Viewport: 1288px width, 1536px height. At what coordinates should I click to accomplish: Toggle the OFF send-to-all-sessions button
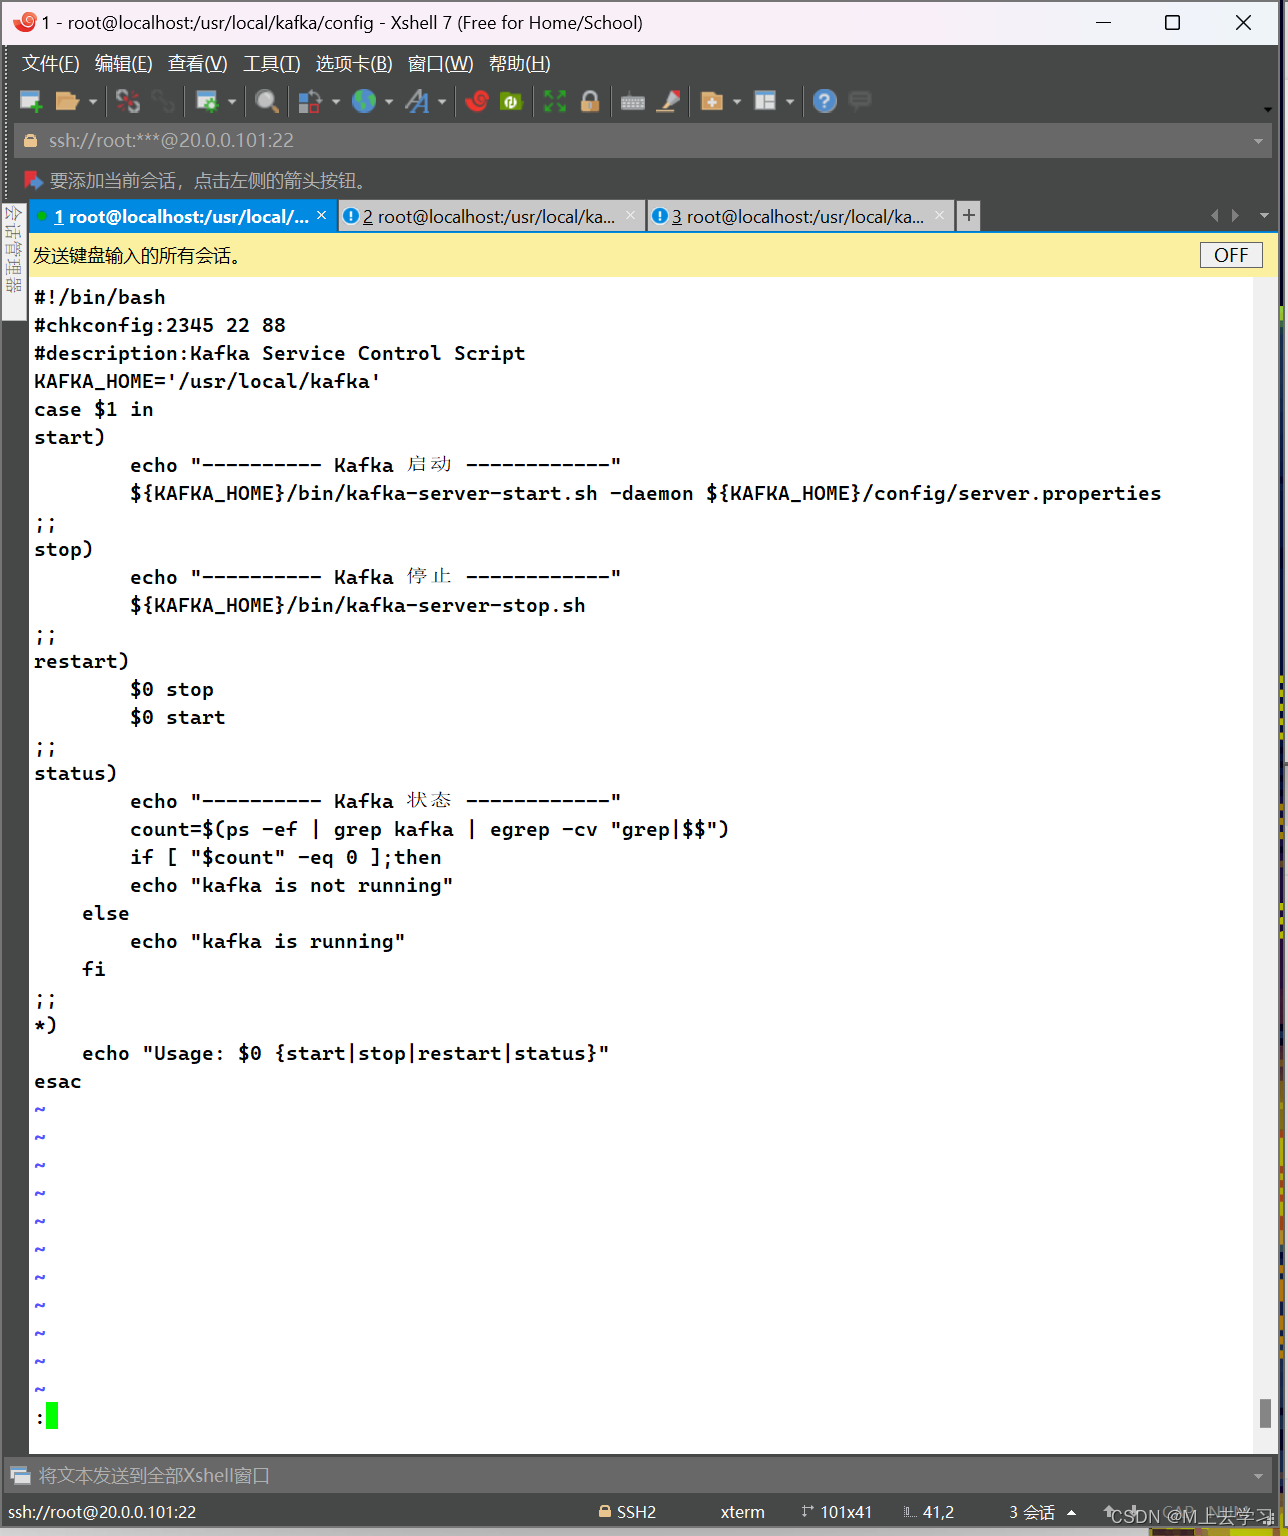coord(1231,255)
